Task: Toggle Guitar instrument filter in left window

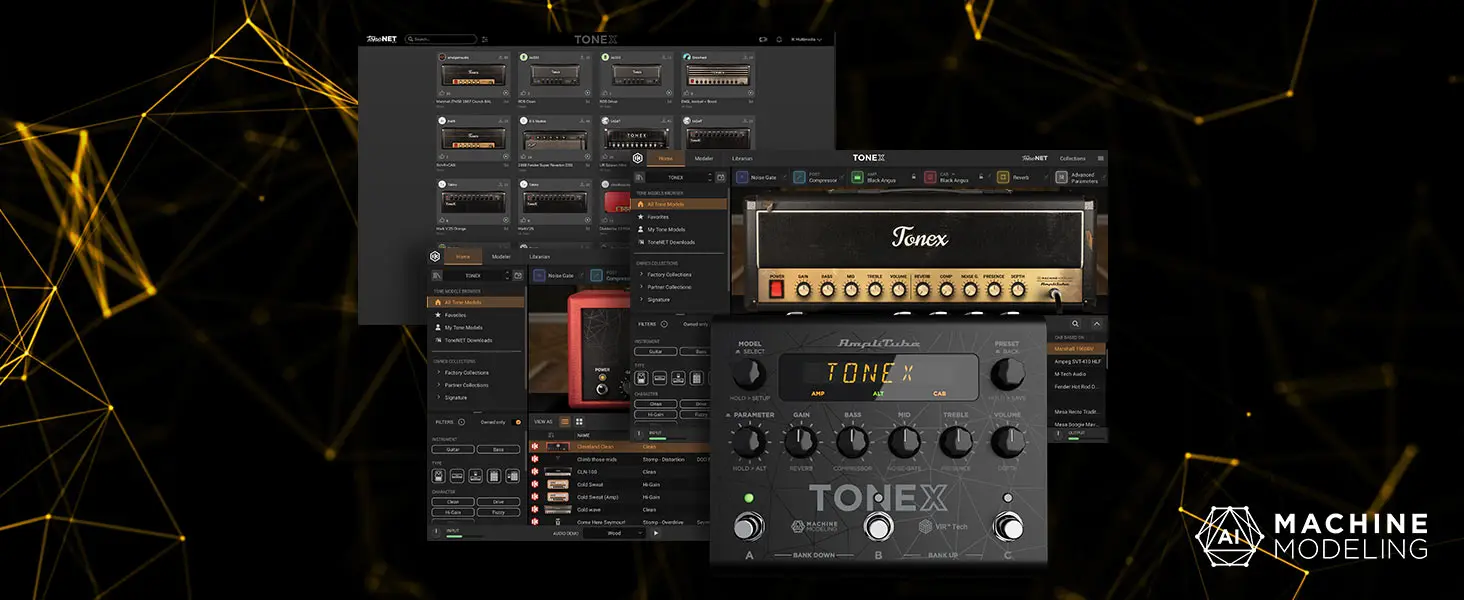Action: [453, 450]
